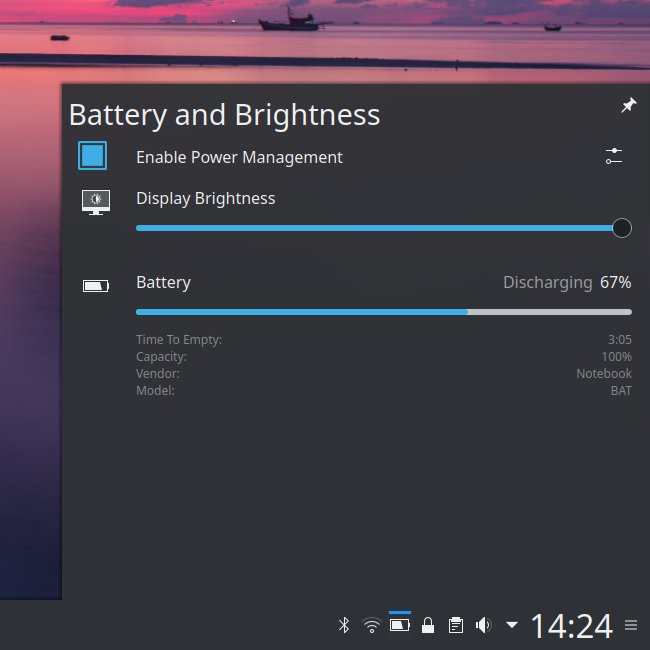Click the 14:24 digital clock
This screenshot has height=650, width=650.
point(570,626)
